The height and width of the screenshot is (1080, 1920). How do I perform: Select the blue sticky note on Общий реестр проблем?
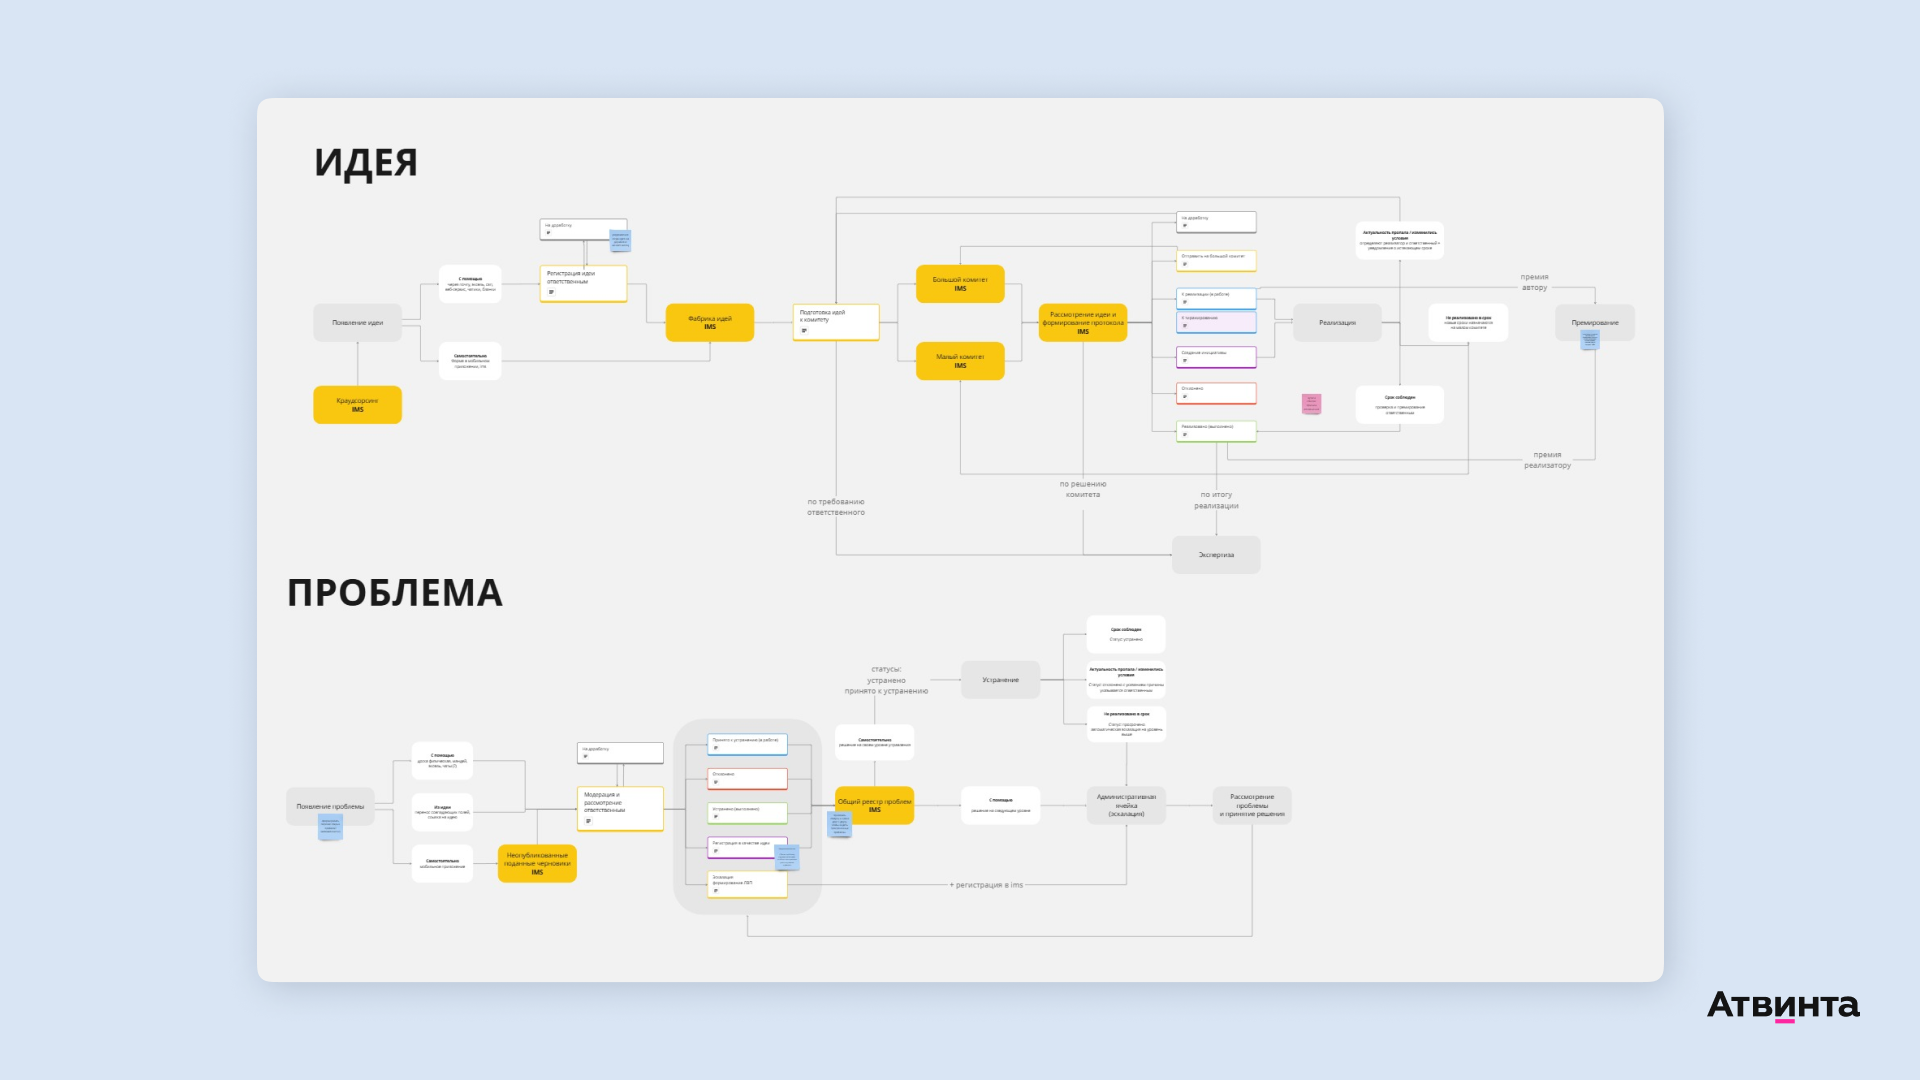(840, 824)
